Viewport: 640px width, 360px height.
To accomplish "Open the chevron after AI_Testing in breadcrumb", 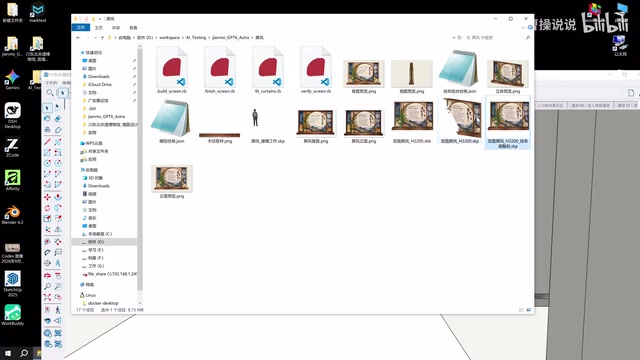I will point(209,38).
